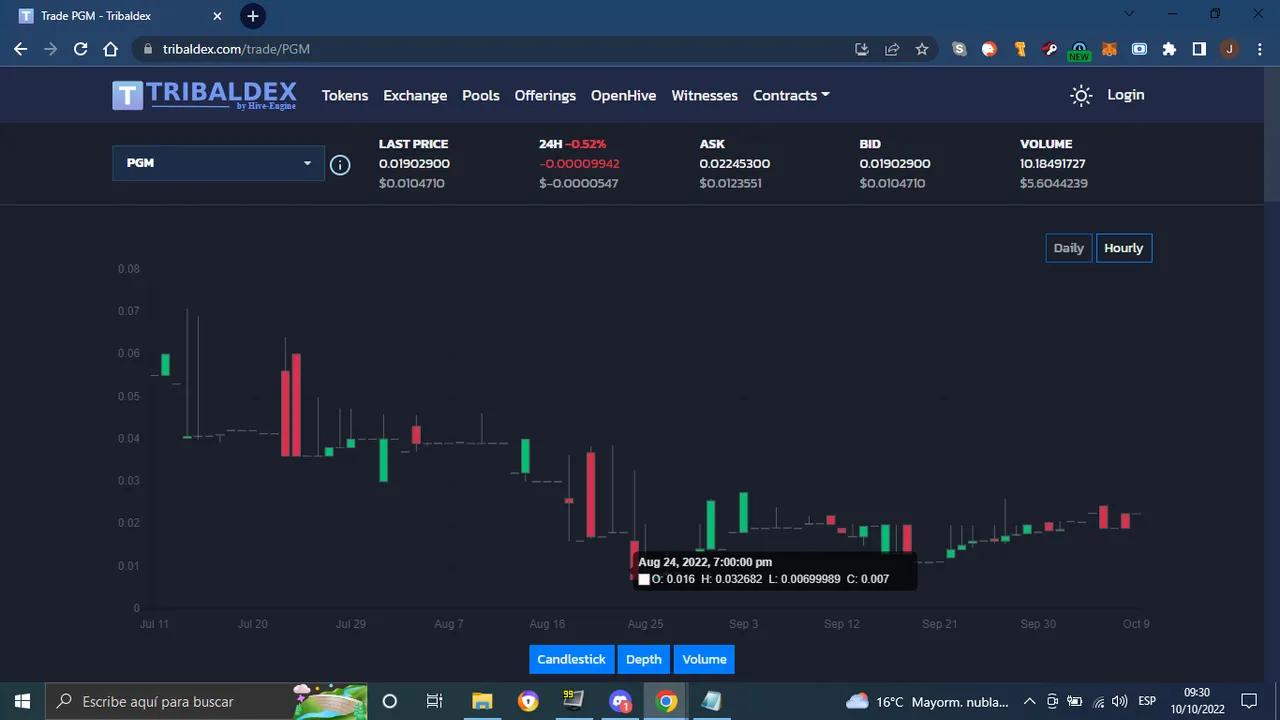Click install/download page icon in address bar
This screenshot has height=720, width=1280.
(x=862, y=49)
